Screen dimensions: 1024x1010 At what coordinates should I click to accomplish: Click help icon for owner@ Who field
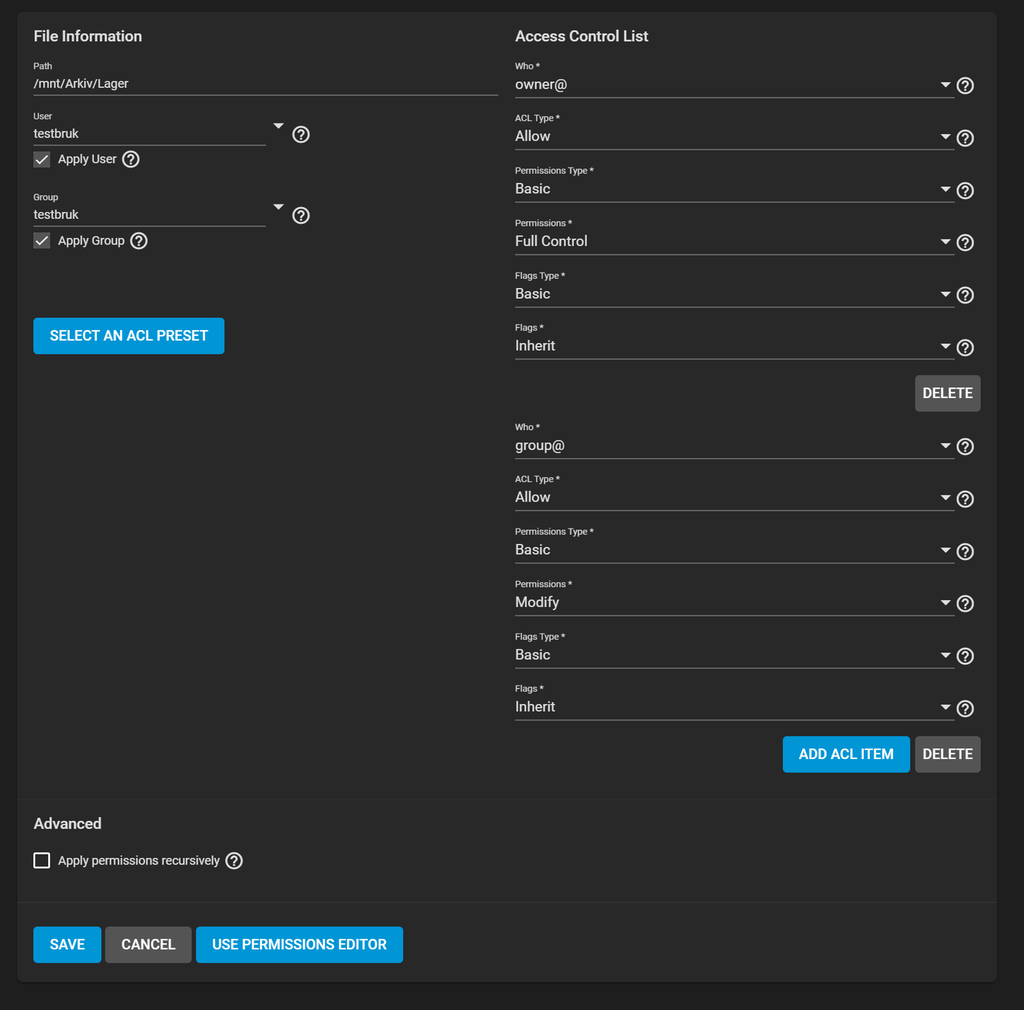point(965,86)
